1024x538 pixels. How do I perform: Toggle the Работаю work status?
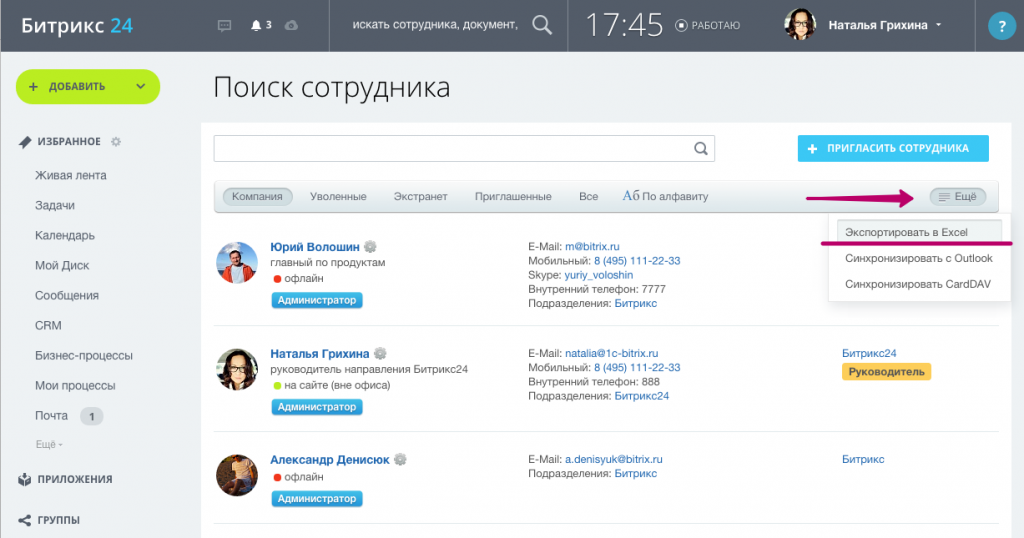click(x=708, y=25)
